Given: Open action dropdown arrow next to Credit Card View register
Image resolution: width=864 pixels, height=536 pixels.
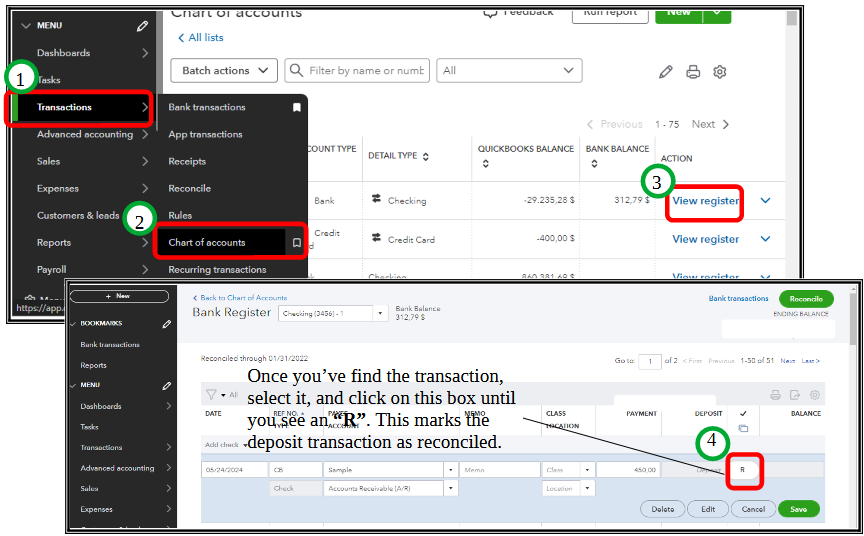Looking at the screenshot, I should [x=765, y=239].
